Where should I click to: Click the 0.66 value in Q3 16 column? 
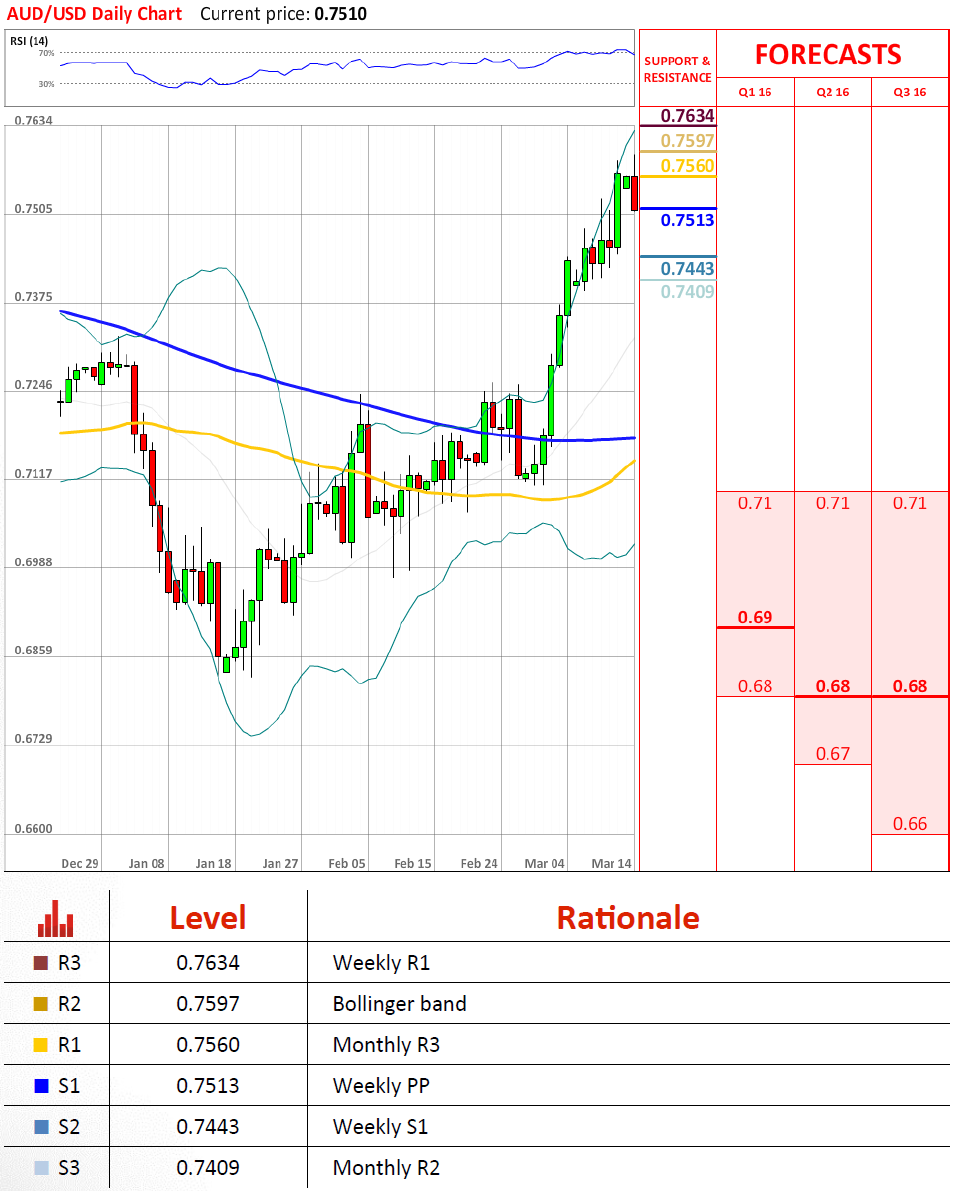click(910, 823)
